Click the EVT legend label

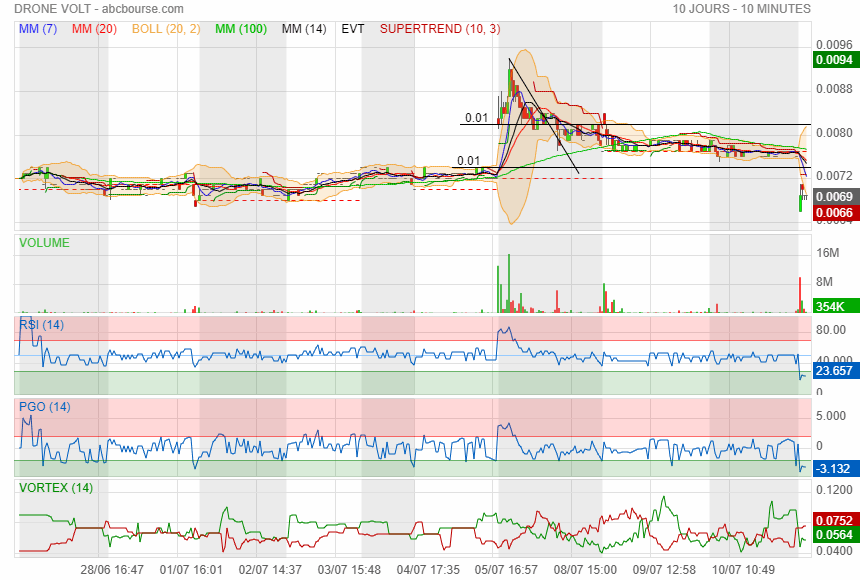[353, 29]
